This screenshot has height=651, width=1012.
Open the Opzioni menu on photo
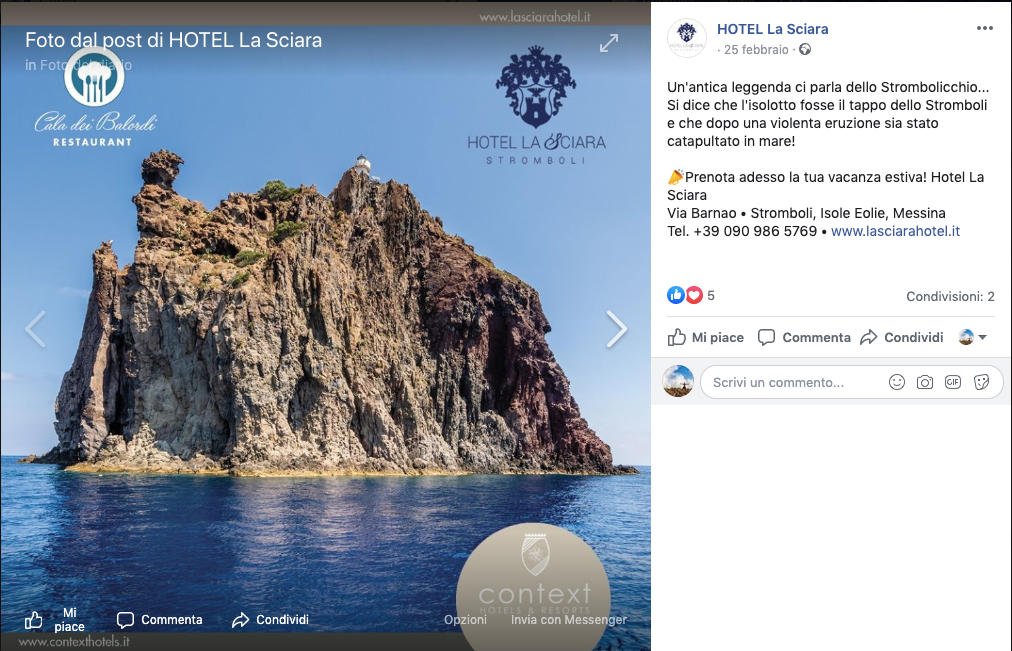click(x=465, y=619)
